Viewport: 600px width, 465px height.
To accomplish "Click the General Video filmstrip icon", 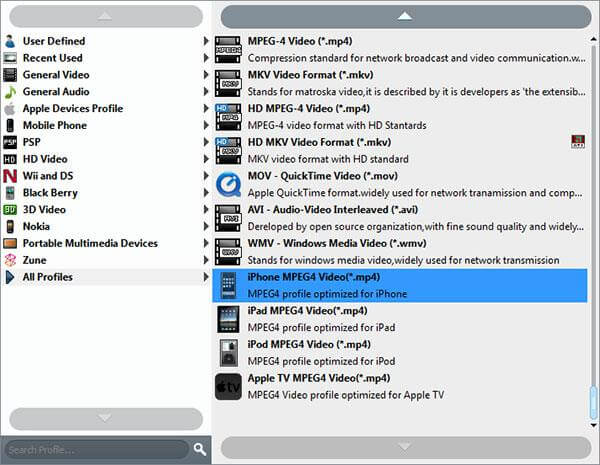I will pos(10,75).
